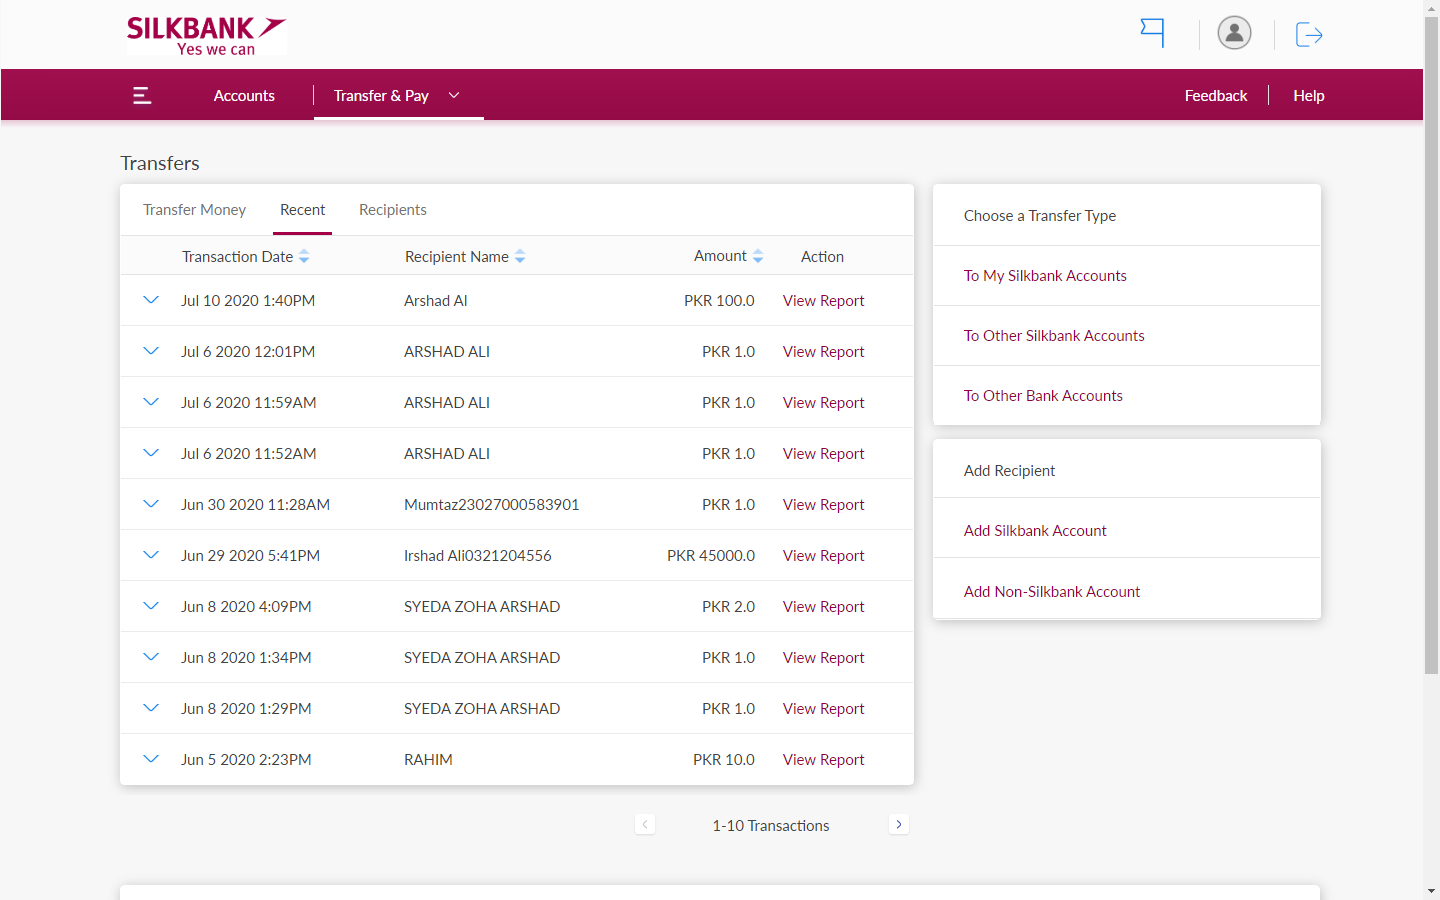The height and width of the screenshot is (900, 1440).
Task: Expand the Jun 29 2020 5:41PM transaction
Action: [151, 555]
